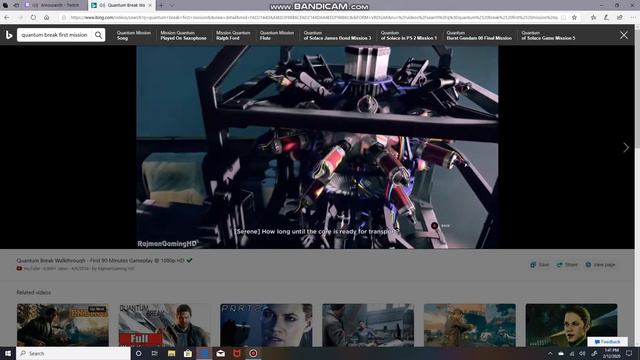Open the fifth related video thumbnail
This screenshot has width=640, height=360.
point(470,325)
